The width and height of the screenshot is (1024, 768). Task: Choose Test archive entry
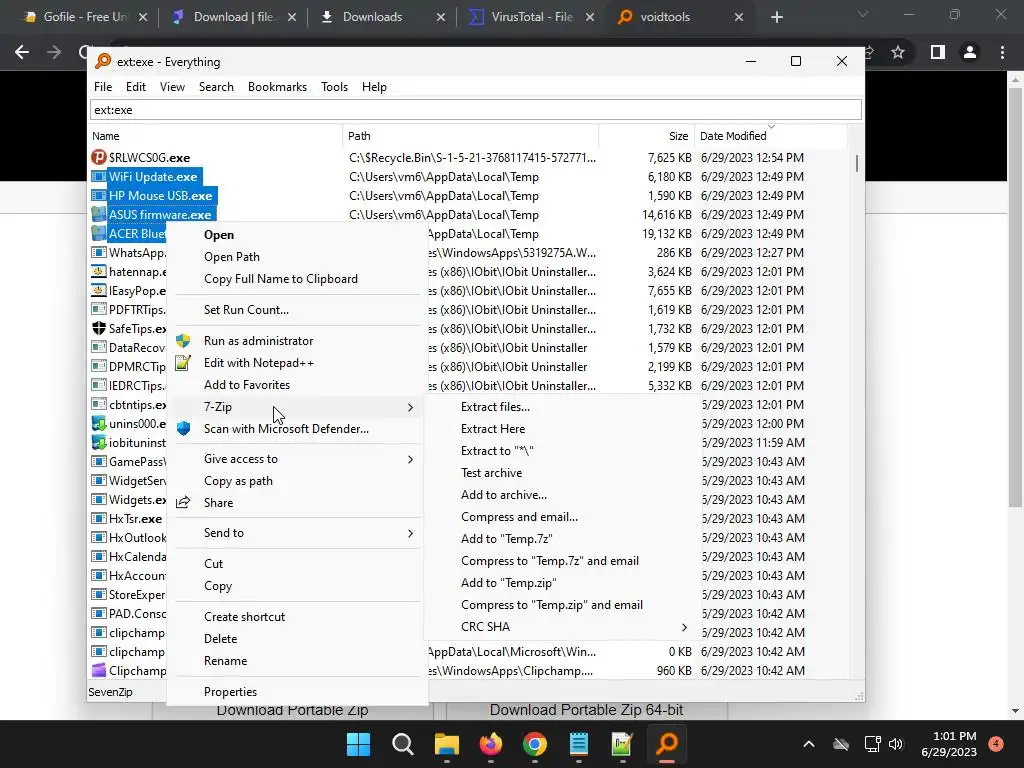(491, 473)
